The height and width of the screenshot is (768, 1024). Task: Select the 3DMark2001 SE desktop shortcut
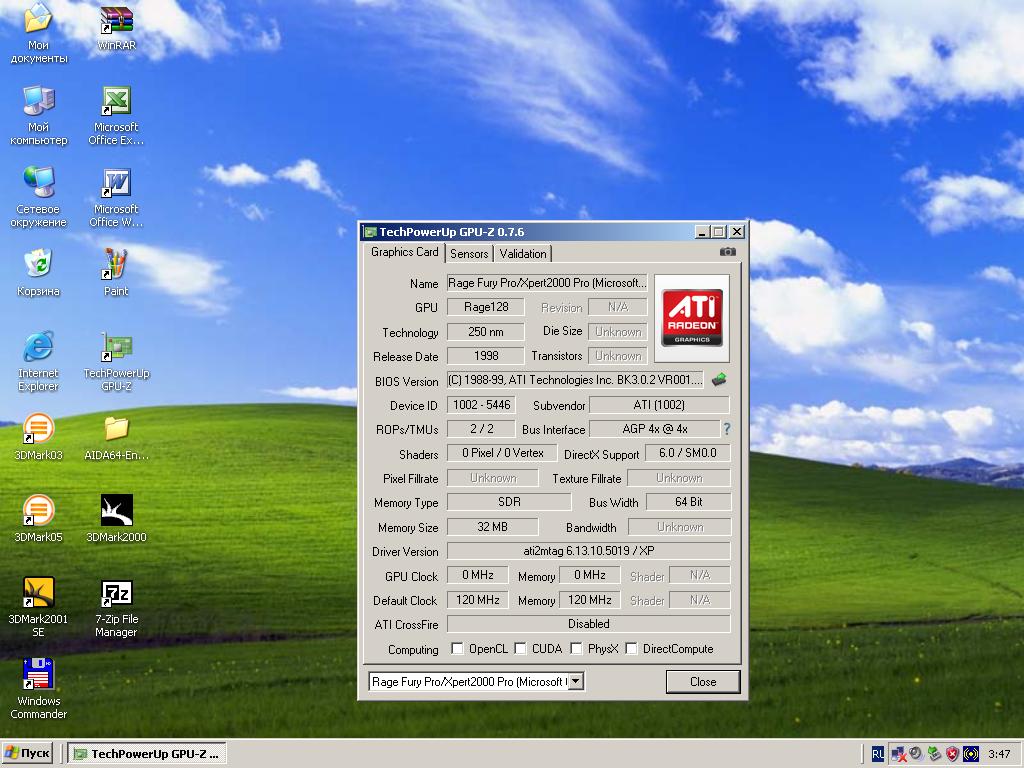point(38,607)
